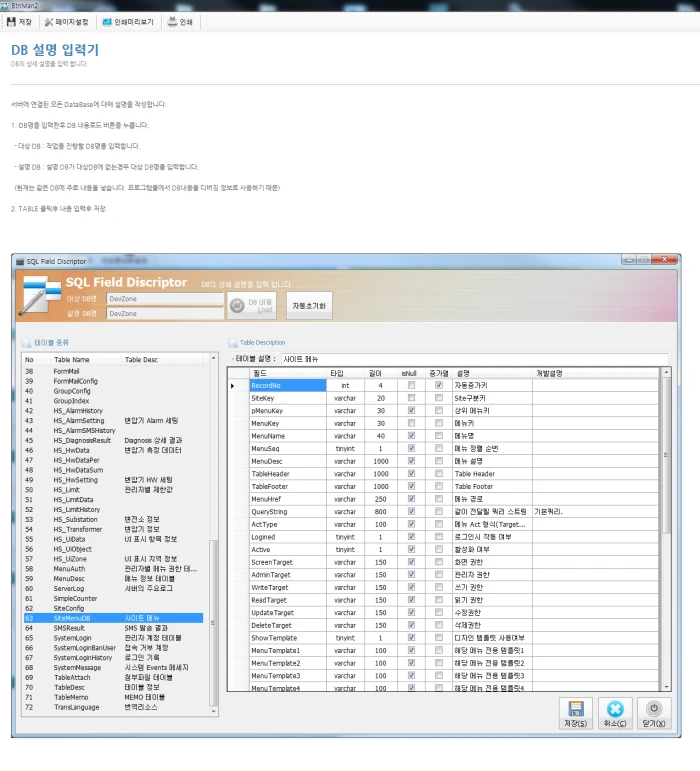Viewport: 700px width, 771px height.
Task: Select the MenuAuth table row
Action: (114, 569)
